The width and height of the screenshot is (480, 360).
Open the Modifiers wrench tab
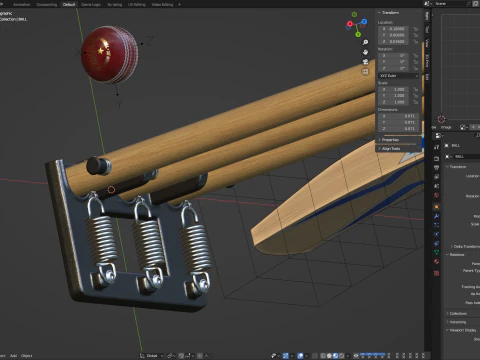coord(436,216)
